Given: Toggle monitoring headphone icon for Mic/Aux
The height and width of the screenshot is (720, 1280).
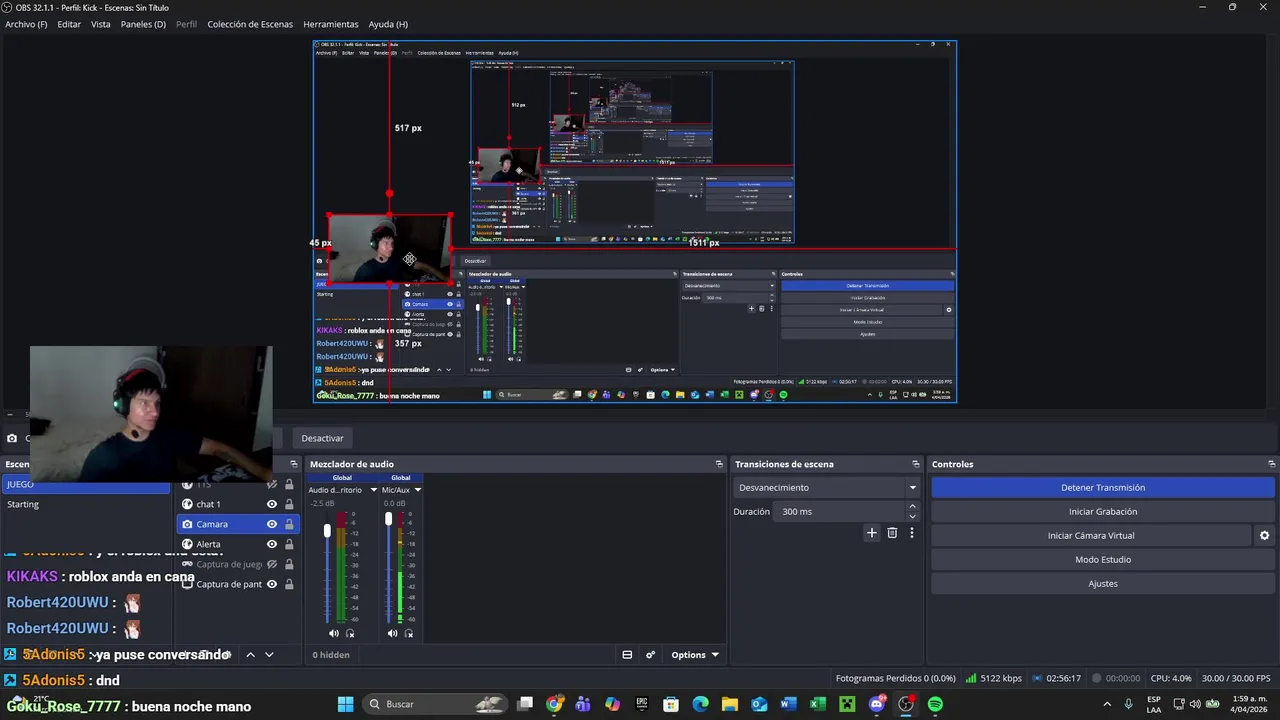Looking at the screenshot, I should coord(408,633).
